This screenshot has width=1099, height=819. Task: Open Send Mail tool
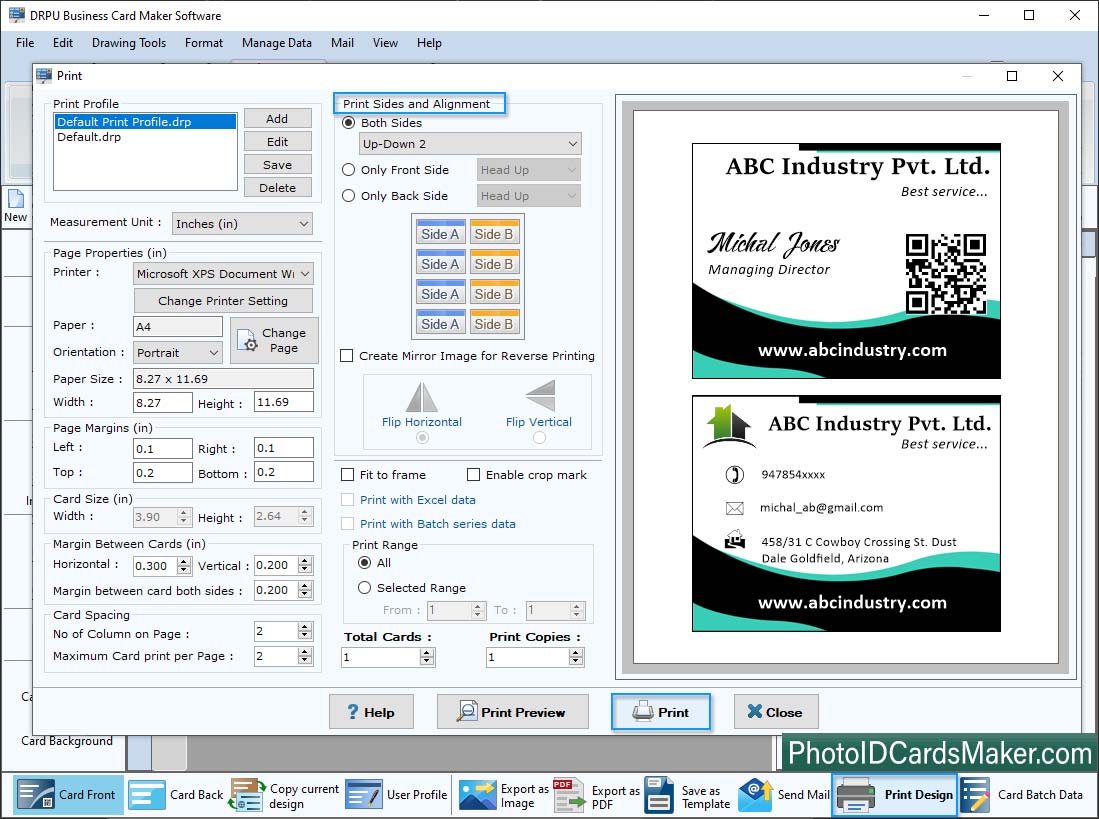[x=784, y=794]
